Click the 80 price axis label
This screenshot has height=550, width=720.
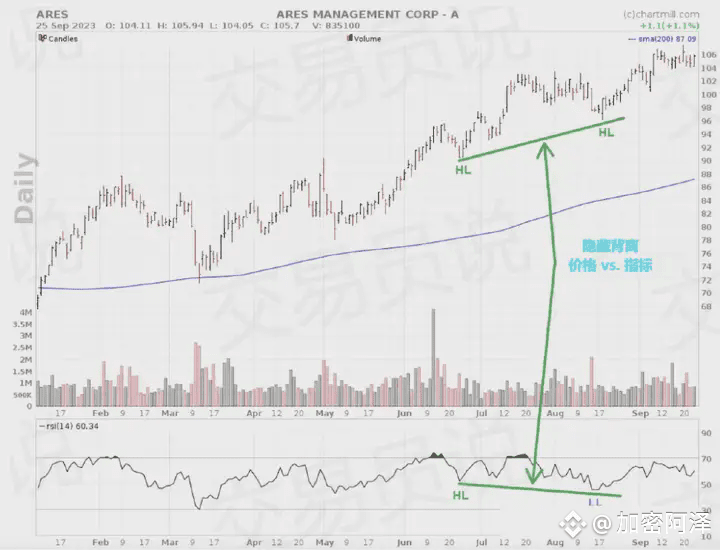point(706,227)
